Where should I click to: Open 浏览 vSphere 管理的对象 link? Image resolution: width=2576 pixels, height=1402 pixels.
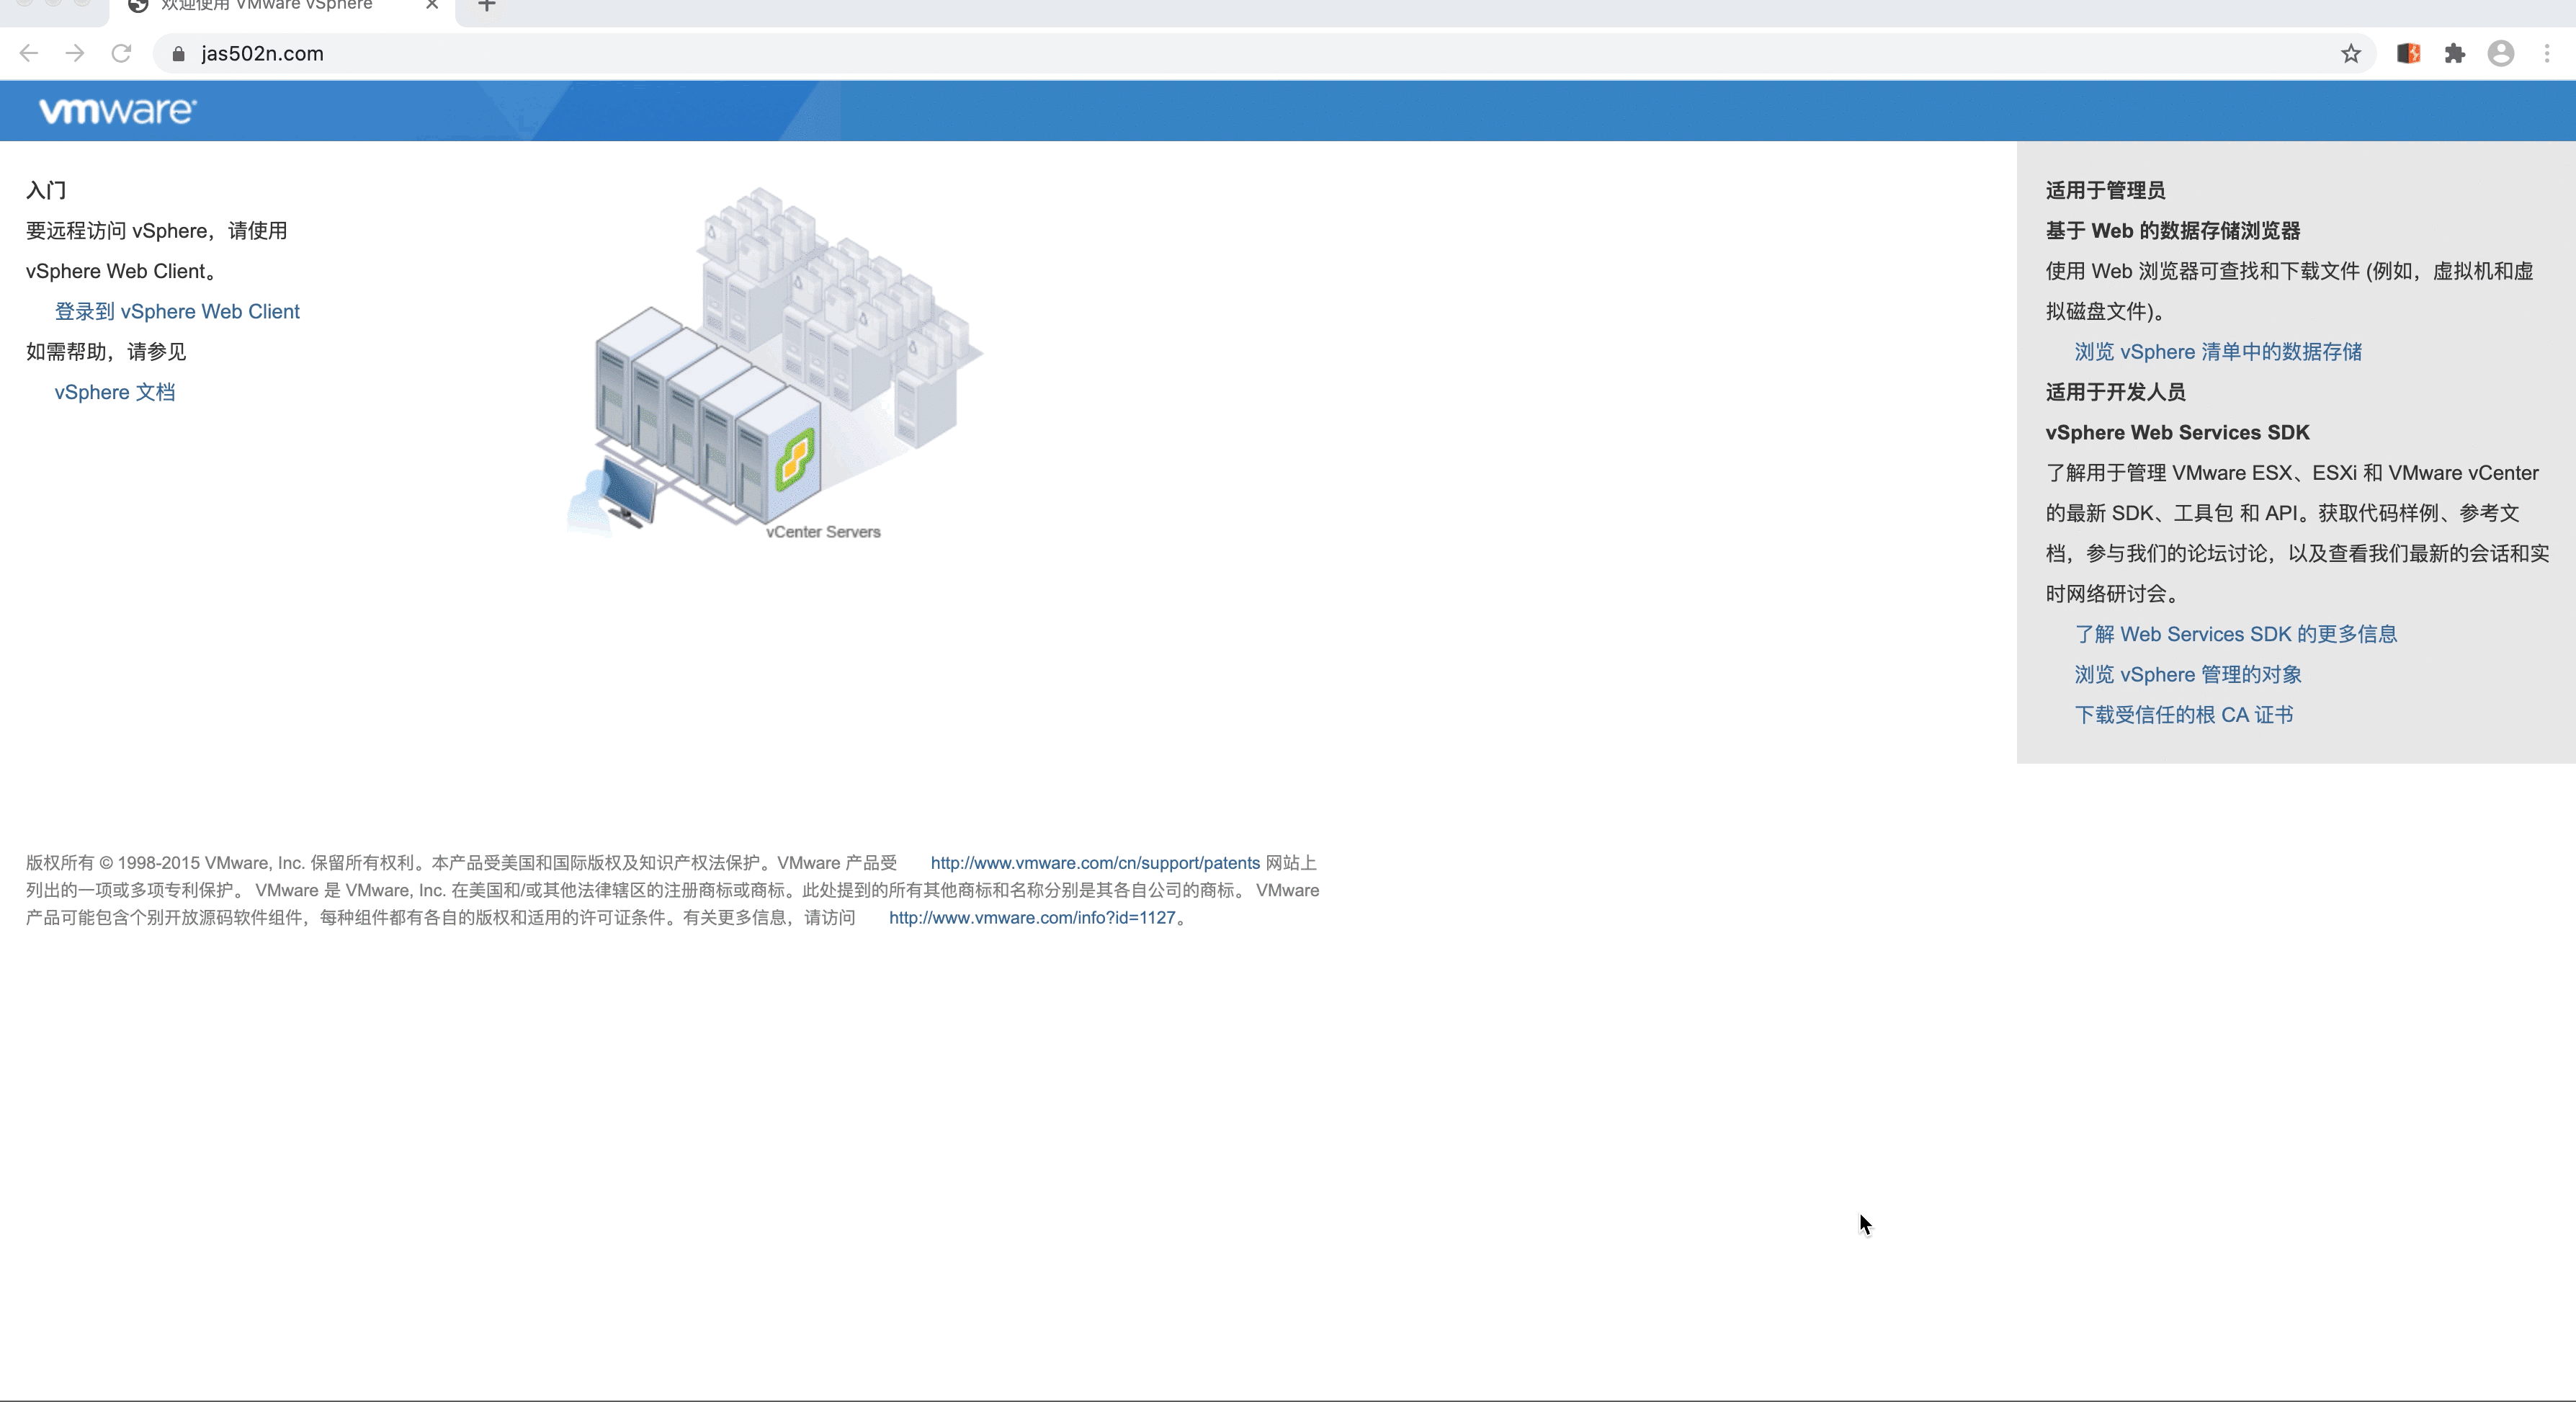2188,675
